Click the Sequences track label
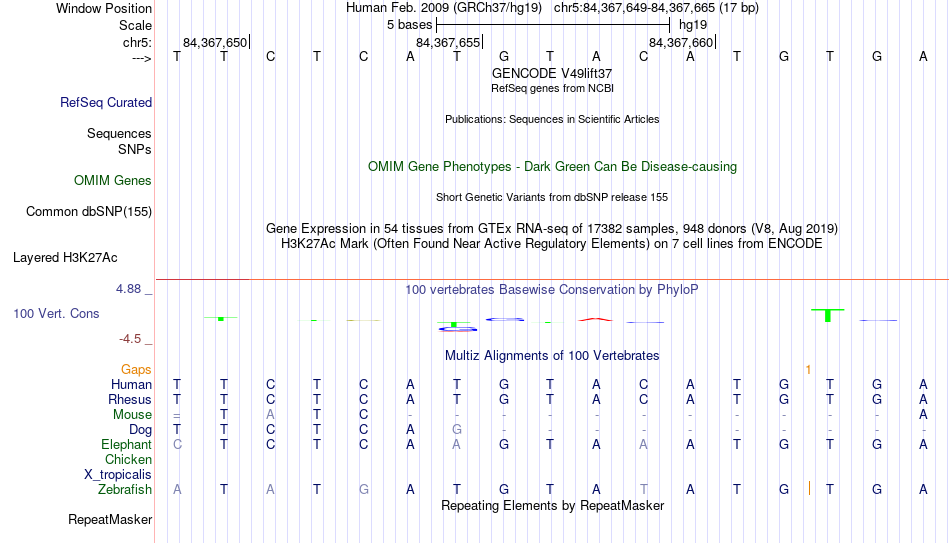950x543 pixels. coord(119,133)
